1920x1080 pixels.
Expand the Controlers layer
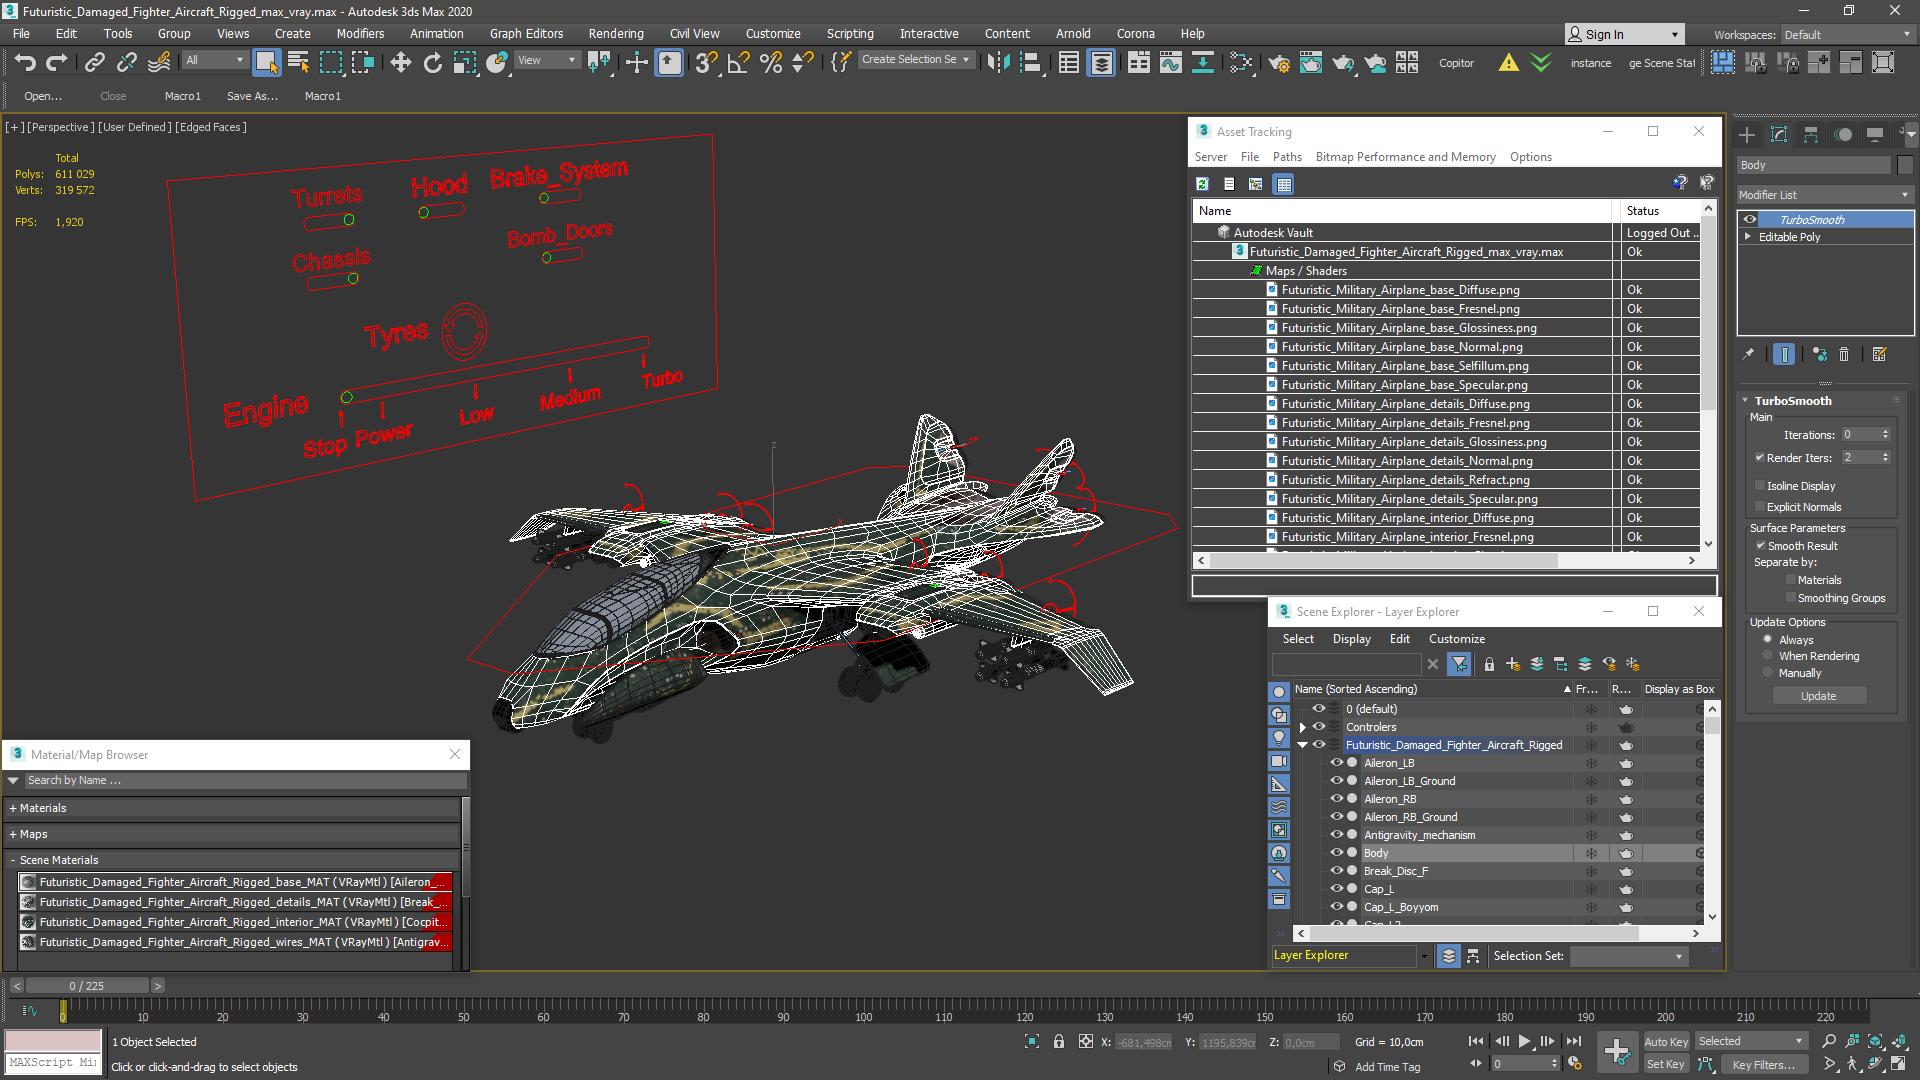[x=1303, y=727]
